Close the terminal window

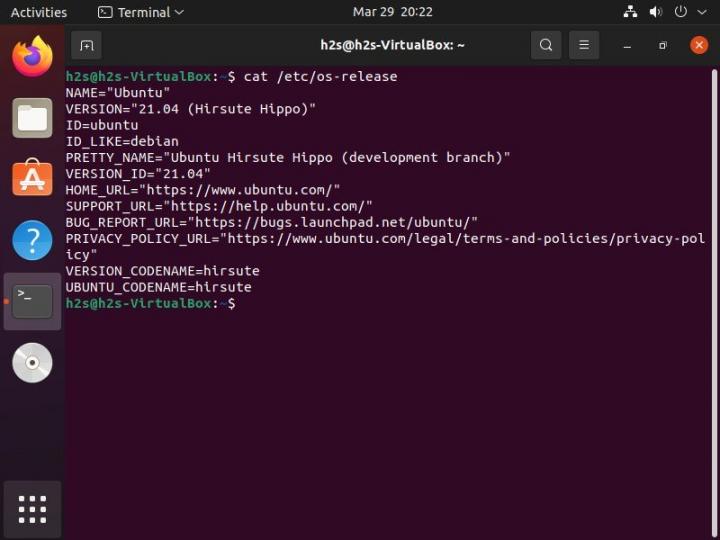point(699,45)
